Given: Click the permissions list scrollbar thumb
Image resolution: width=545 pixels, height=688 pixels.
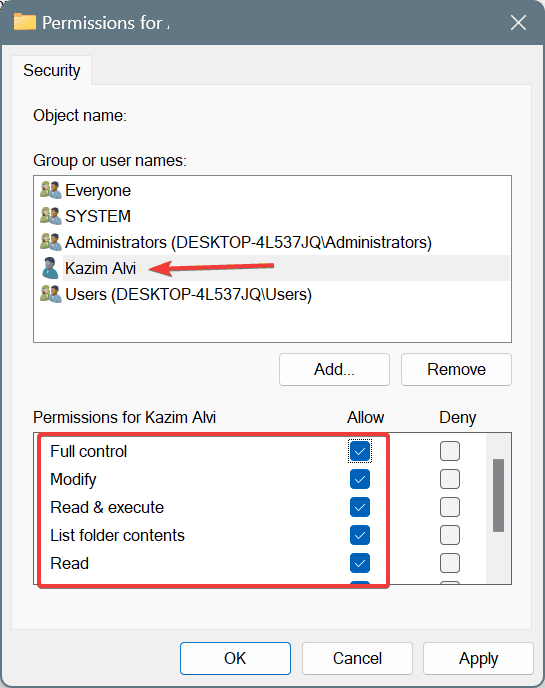Looking at the screenshot, I should 498,495.
